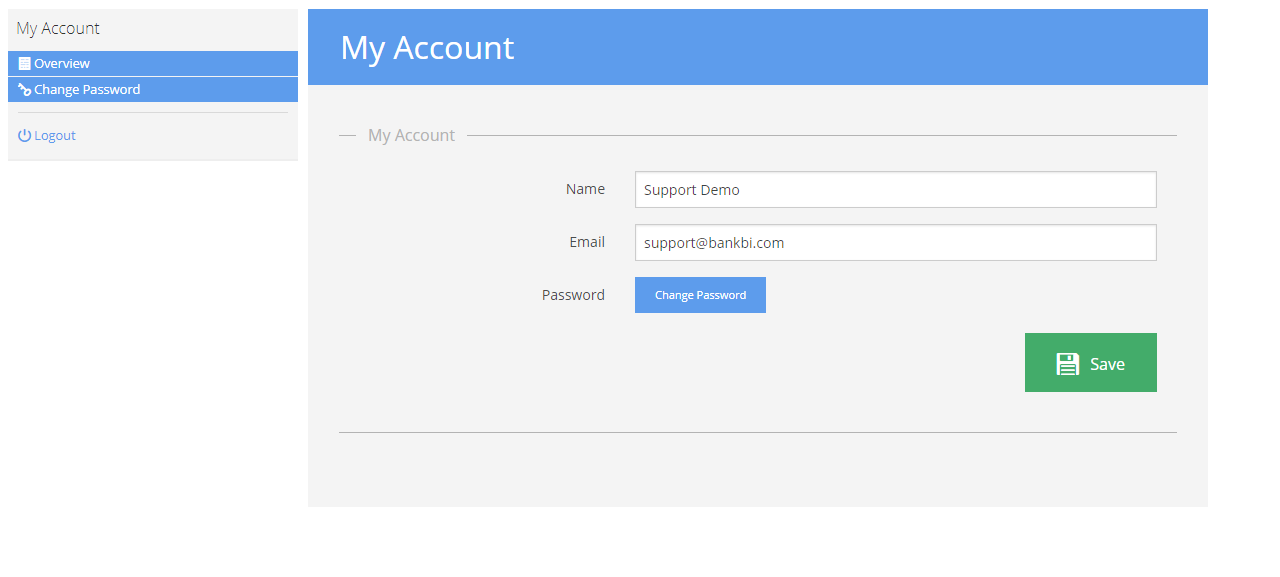1280x577 pixels.
Task: Select Change Password in the sidebar menu
Action: tap(153, 90)
